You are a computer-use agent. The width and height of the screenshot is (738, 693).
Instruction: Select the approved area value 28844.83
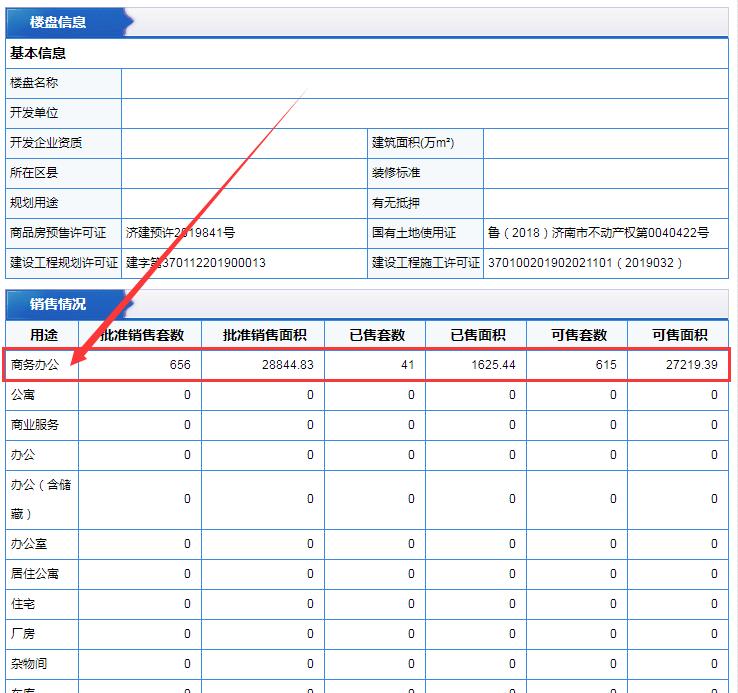[x=288, y=365]
